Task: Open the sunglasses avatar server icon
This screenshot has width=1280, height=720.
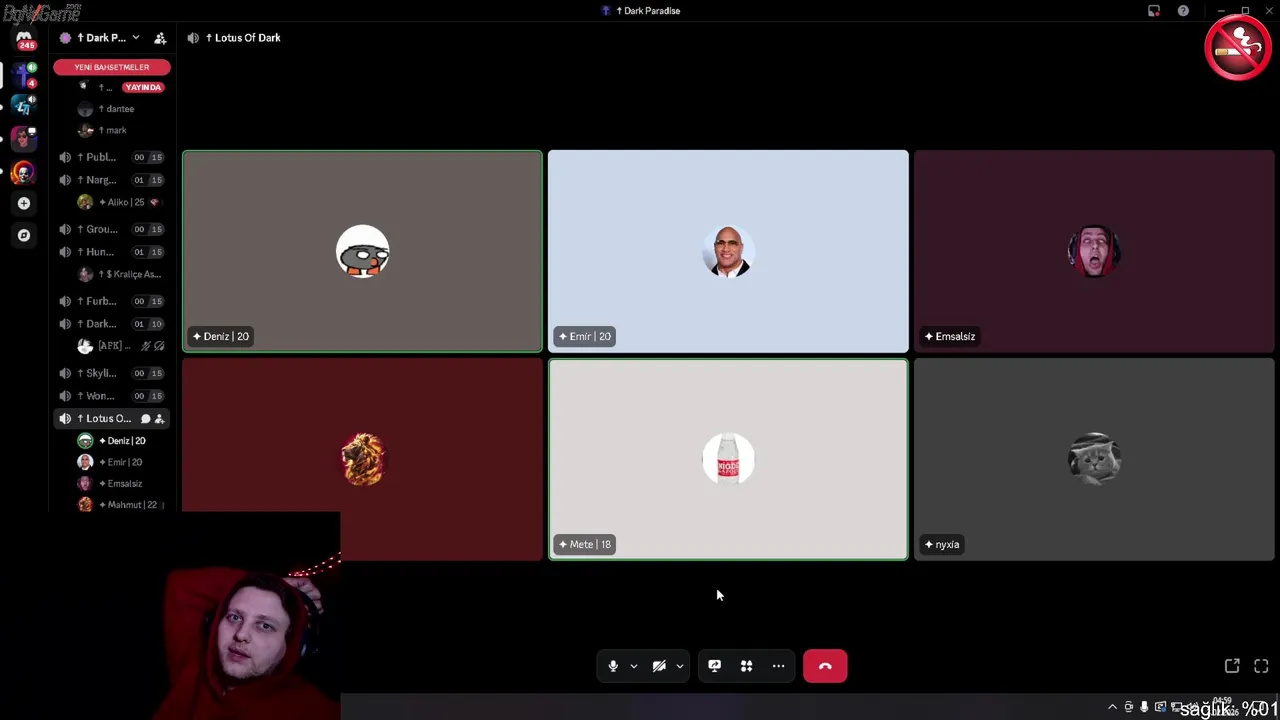Action: (x=24, y=138)
